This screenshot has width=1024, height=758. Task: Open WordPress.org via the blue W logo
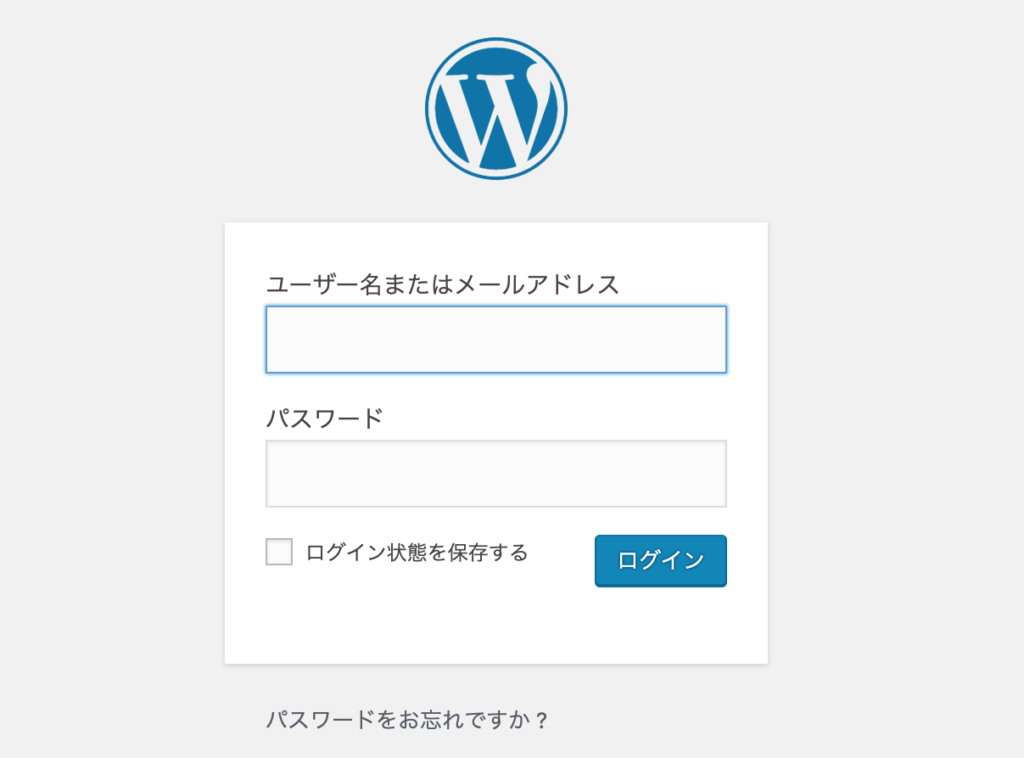(496, 109)
